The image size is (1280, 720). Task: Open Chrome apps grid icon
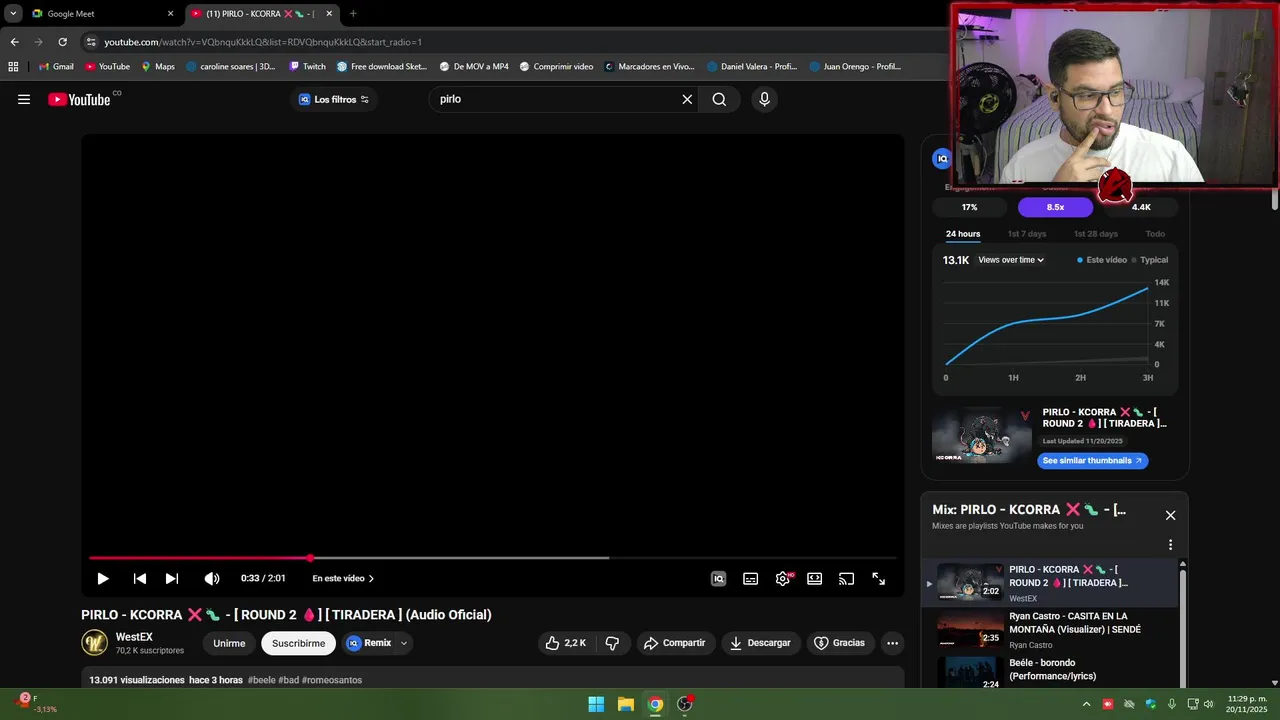point(13,67)
